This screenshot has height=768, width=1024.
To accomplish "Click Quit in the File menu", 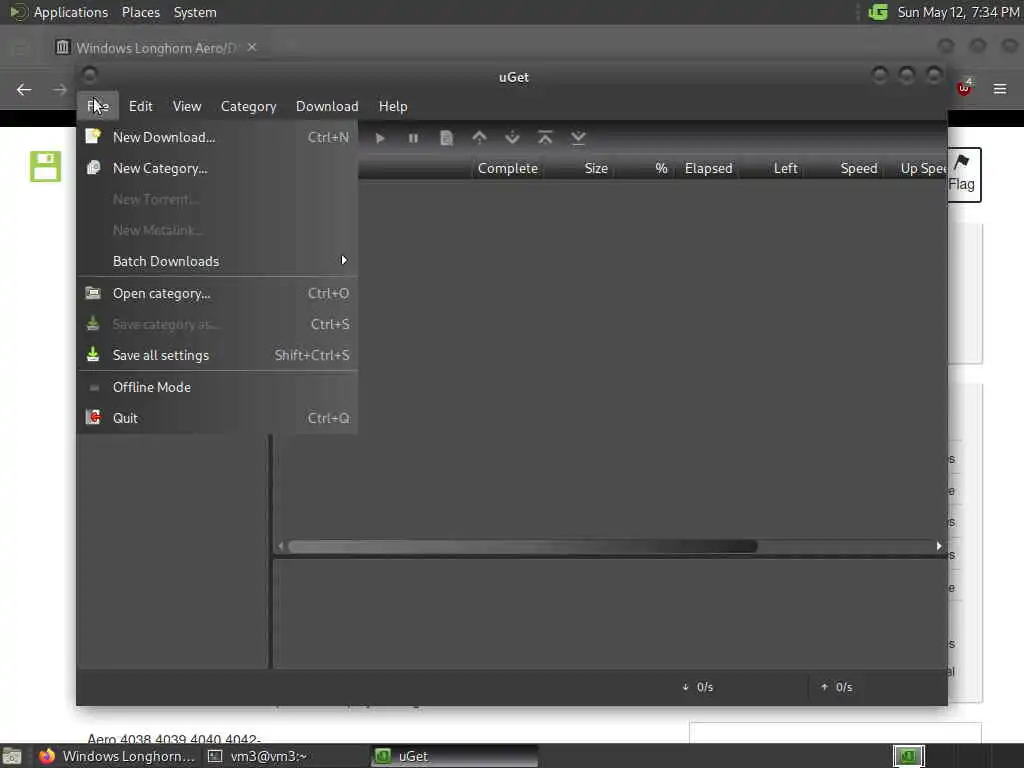I will pyautogui.click(x=217, y=418).
